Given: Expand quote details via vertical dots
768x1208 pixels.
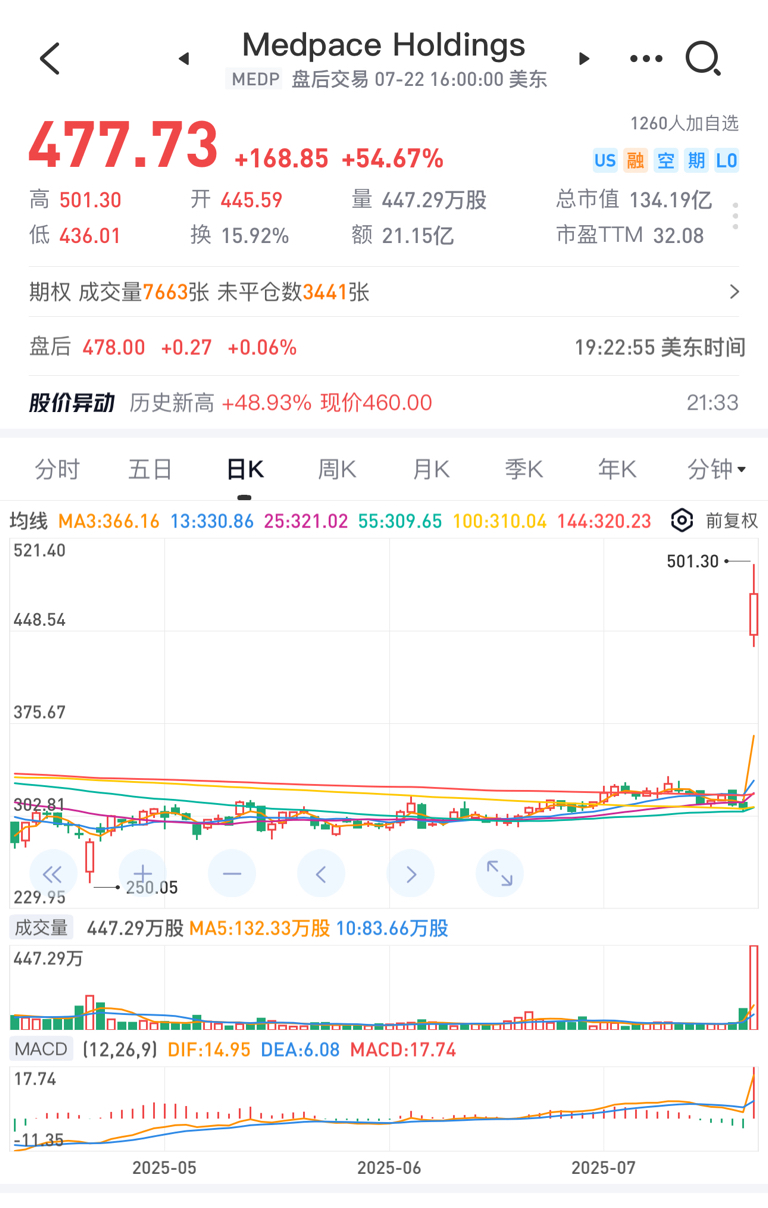Looking at the screenshot, I should click(x=735, y=217).
